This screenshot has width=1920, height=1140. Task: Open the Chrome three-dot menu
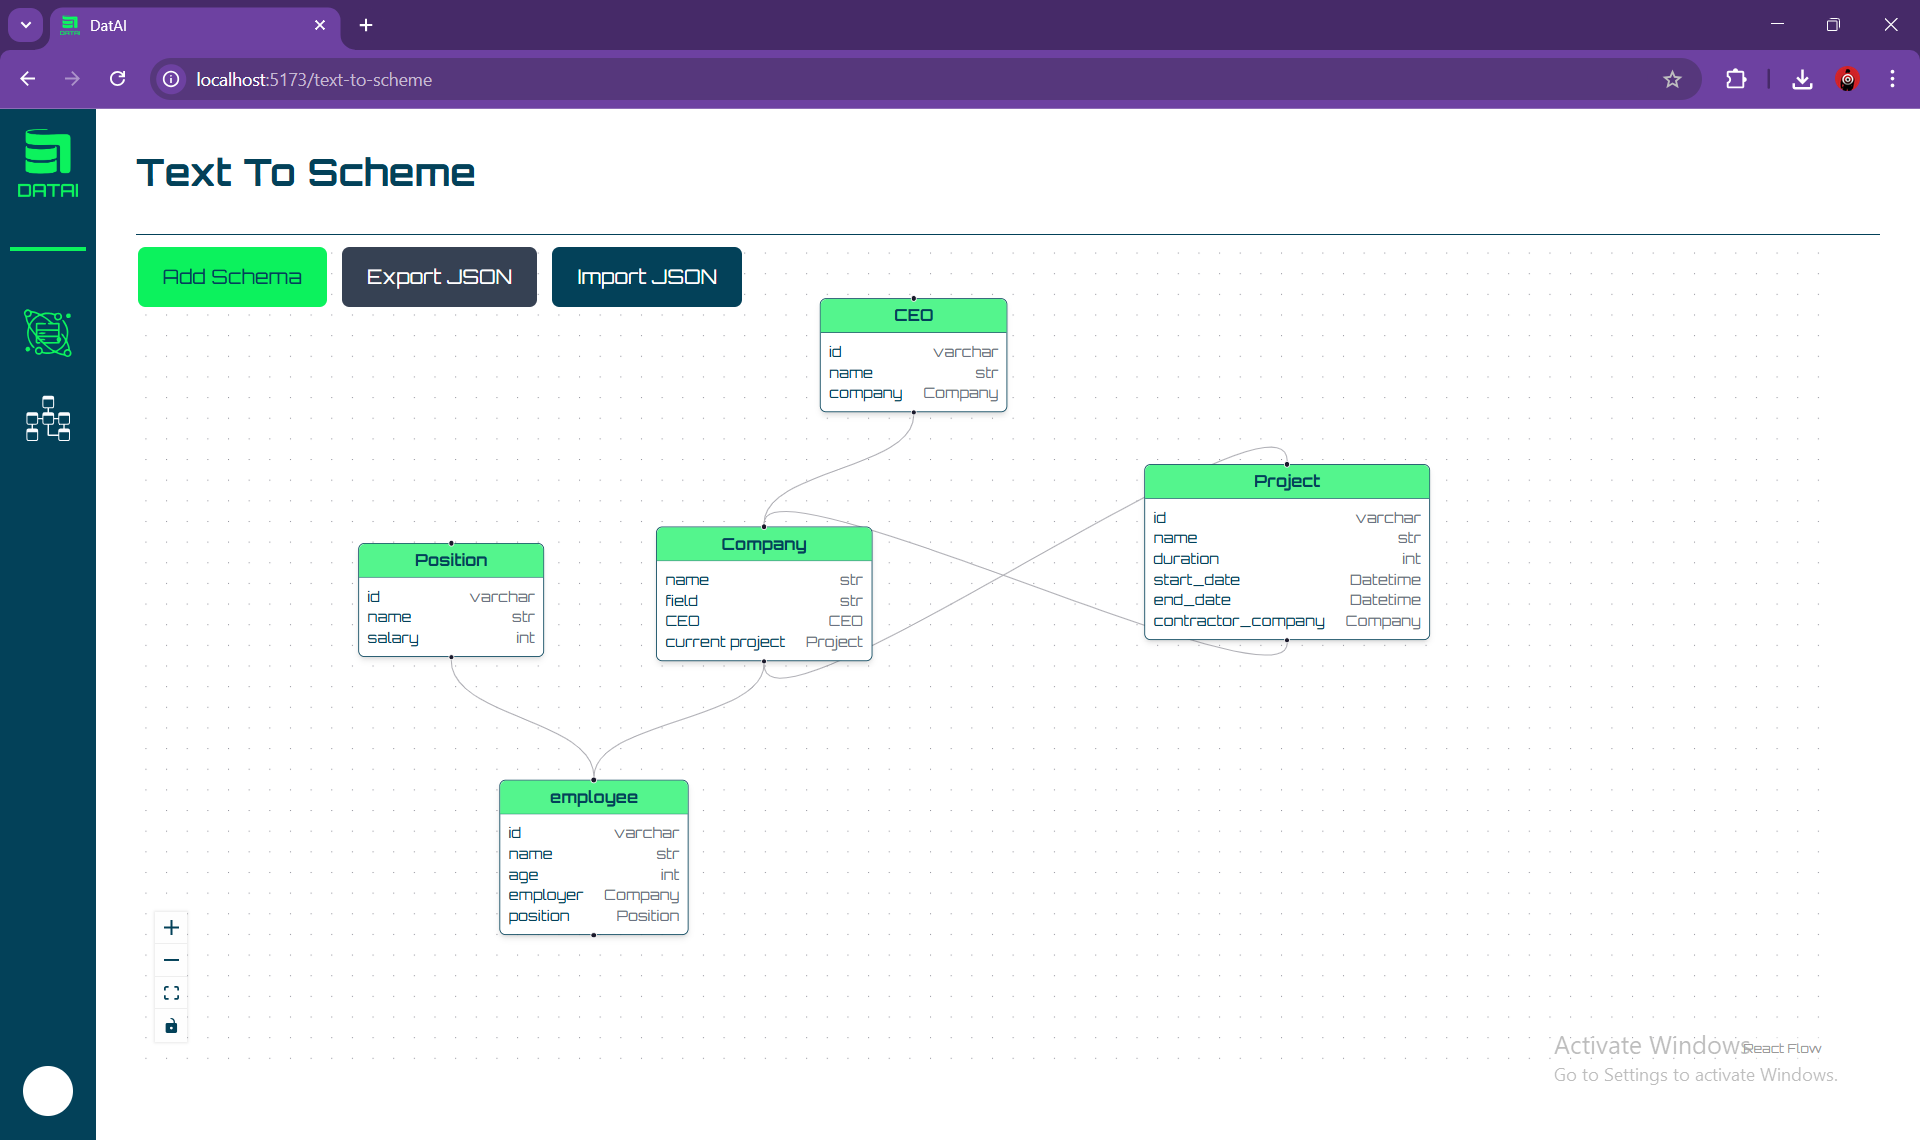pos(1892,79)
